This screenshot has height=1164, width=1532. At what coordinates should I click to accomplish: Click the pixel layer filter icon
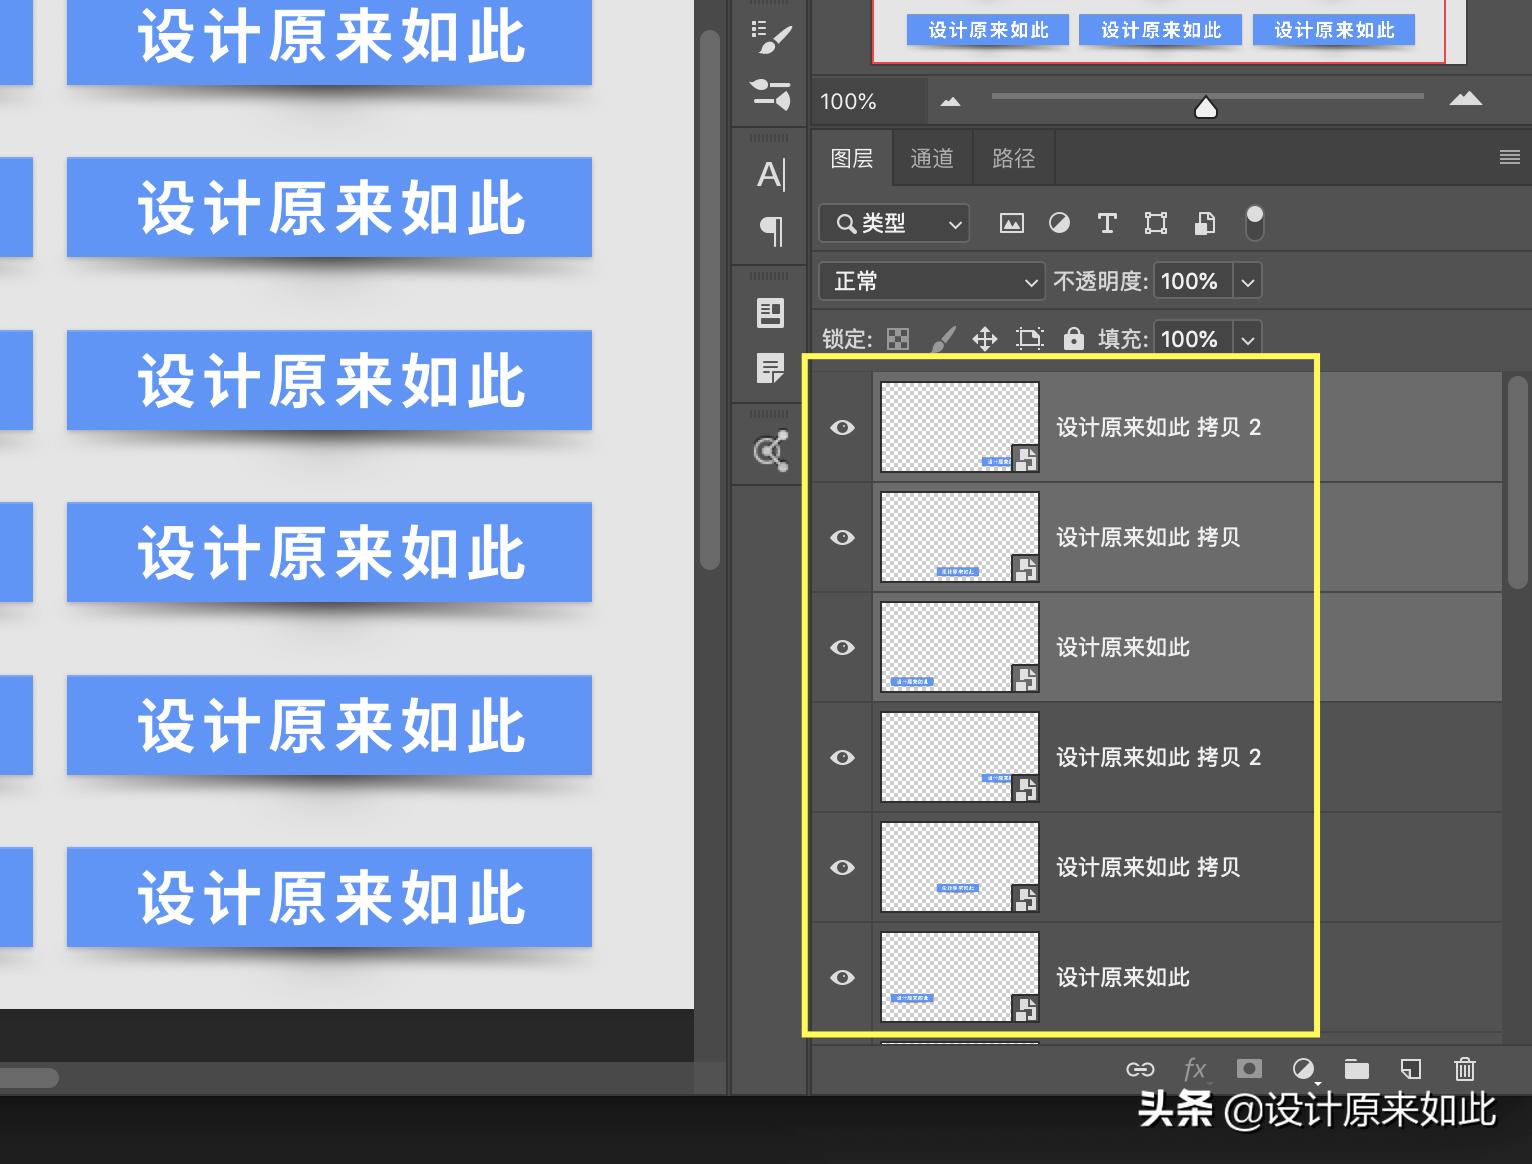pos(1011,223)
